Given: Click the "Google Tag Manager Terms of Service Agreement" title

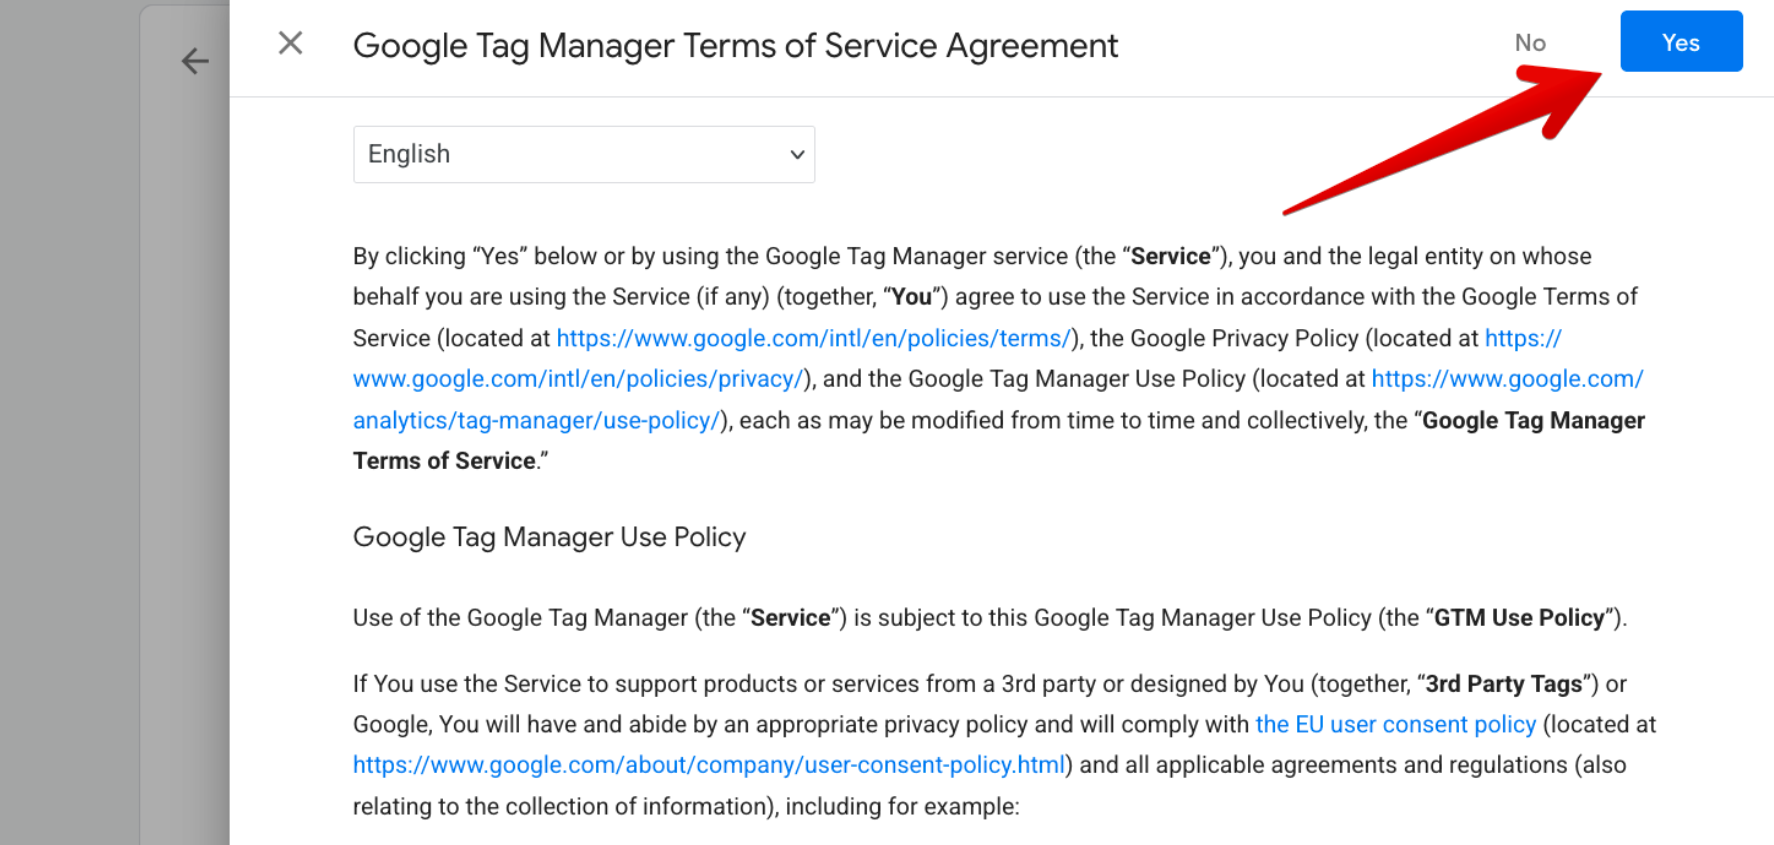Looking at the screenshot, I should (735, 46).
